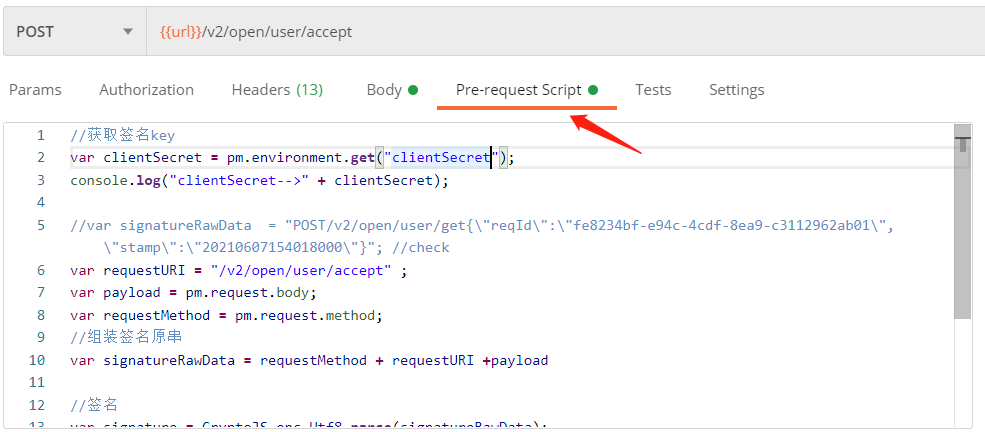This screenshot has width=985, height=432.
Task: Open the POST method dropdown
Action: pyautogui.click(x=75, y=31)
